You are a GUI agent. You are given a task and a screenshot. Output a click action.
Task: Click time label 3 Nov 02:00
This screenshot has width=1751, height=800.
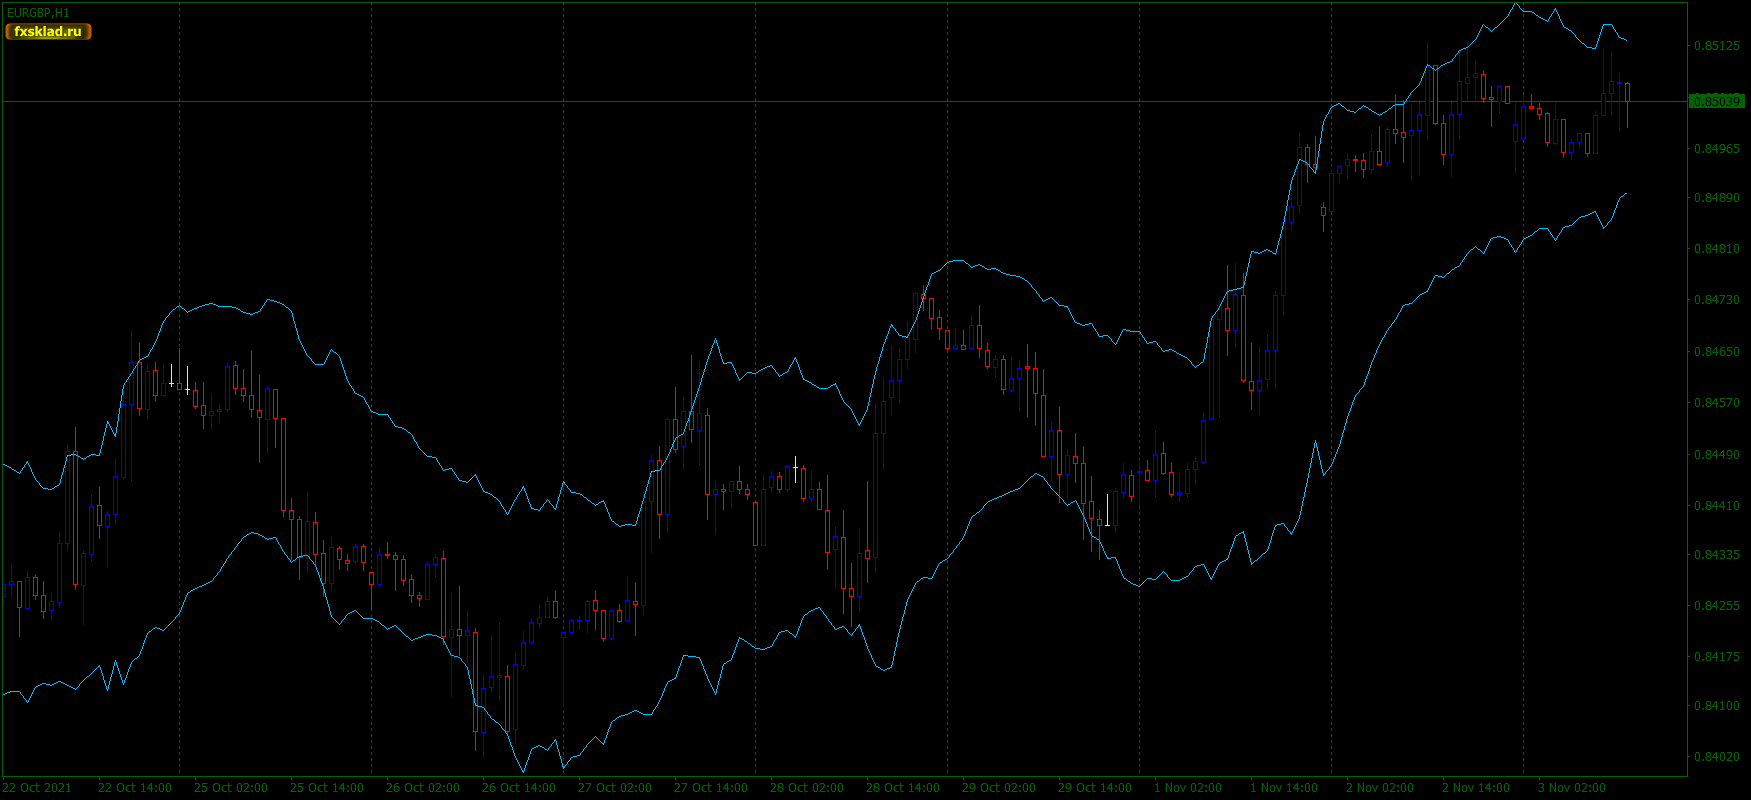1572,788
